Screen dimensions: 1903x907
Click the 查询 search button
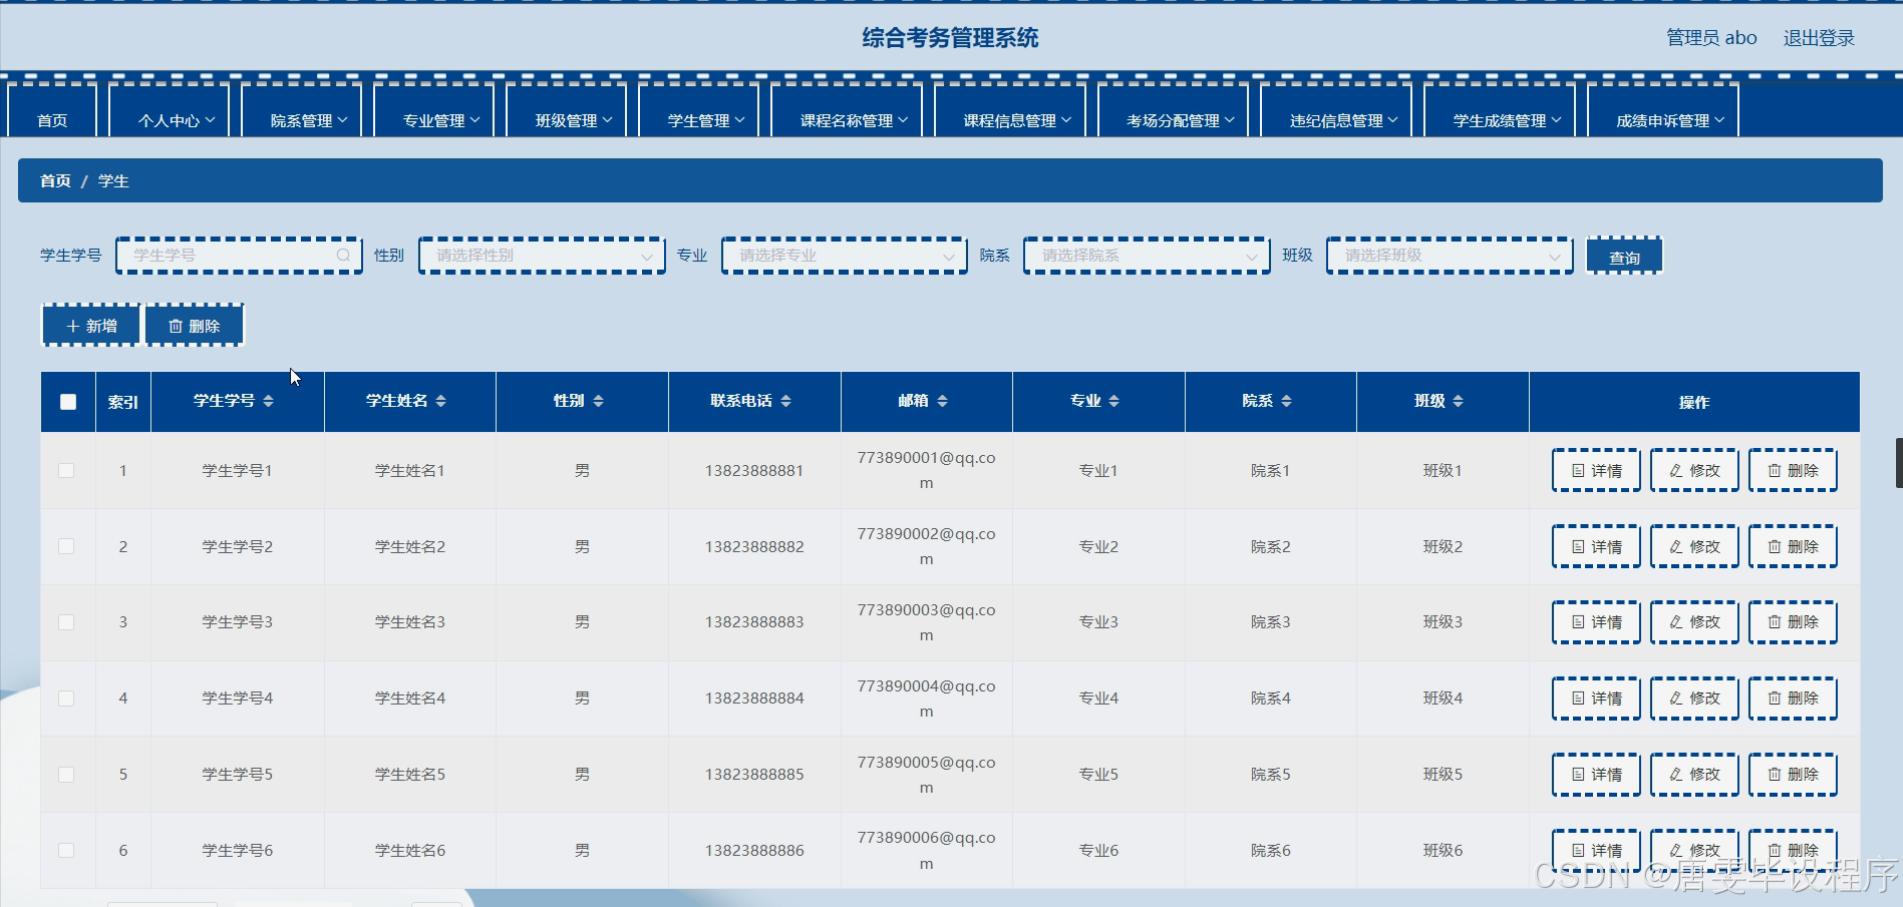click(x=1624, y=257)
